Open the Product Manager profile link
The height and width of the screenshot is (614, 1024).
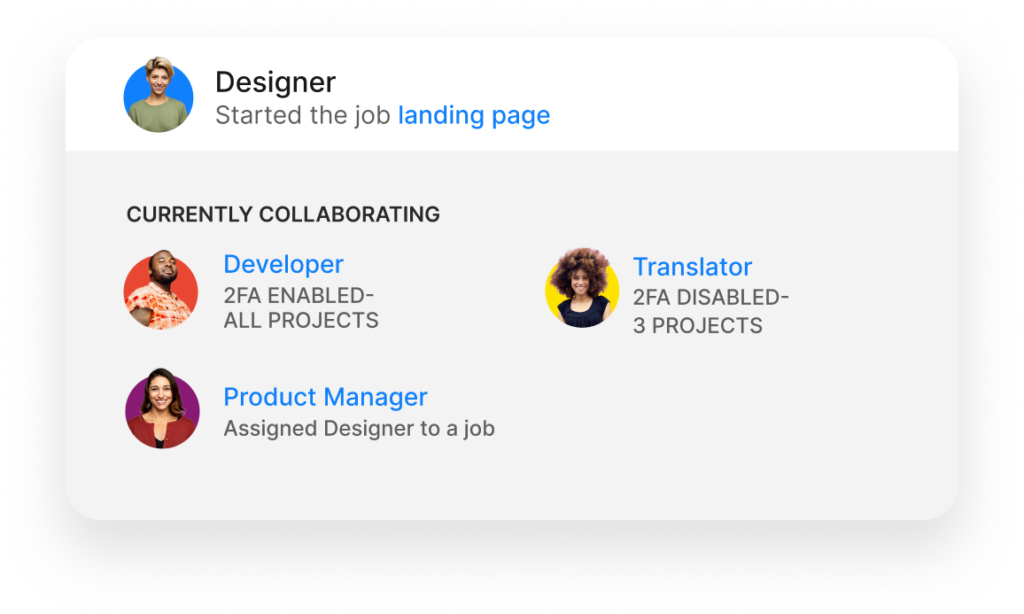pyautogui.click(x=325, y=397)
